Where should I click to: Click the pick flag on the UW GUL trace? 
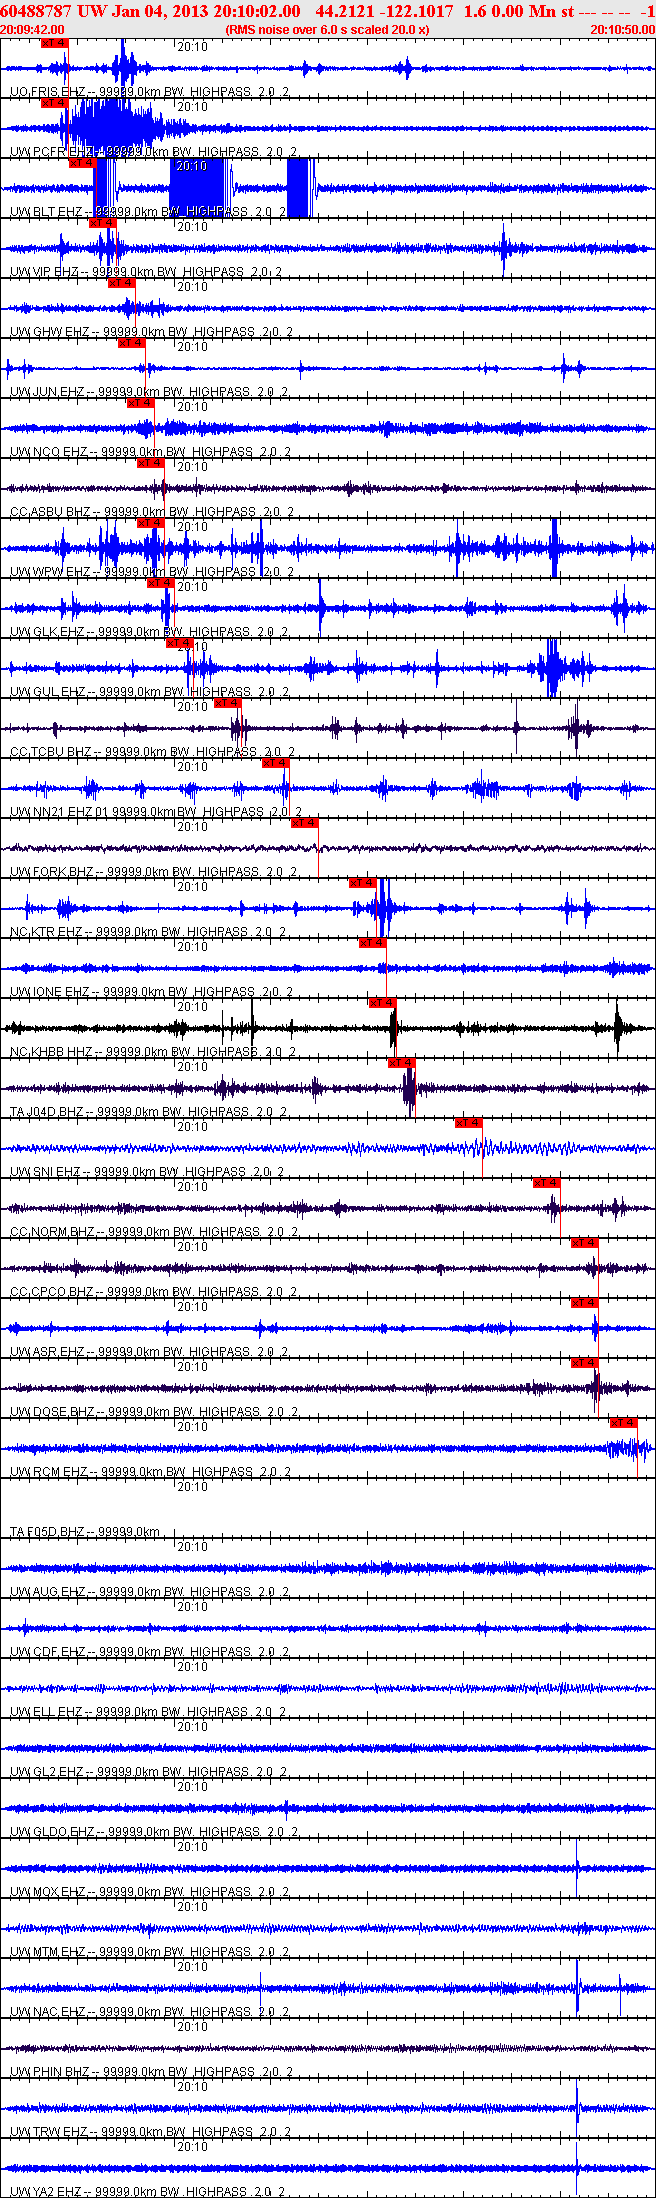click(179, 643)
